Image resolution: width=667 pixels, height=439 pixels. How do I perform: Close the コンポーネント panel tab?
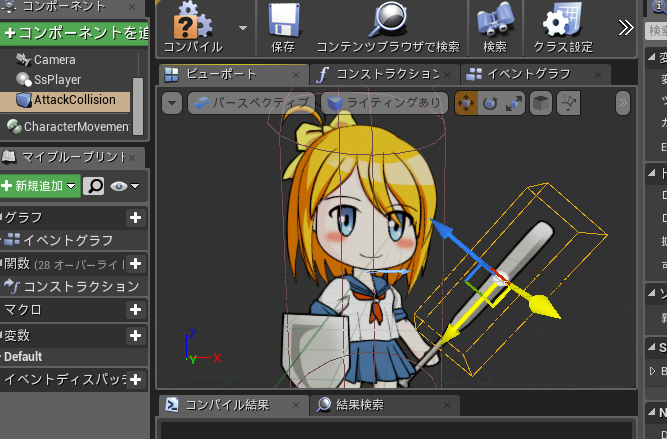click(132, 7)
